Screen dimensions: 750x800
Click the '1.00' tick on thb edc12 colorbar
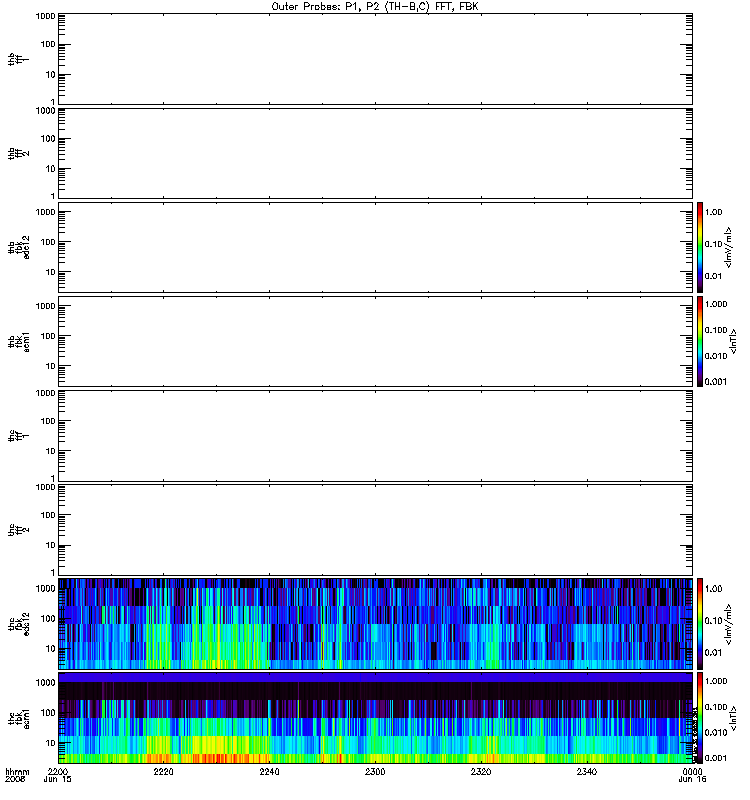[713, 212]
